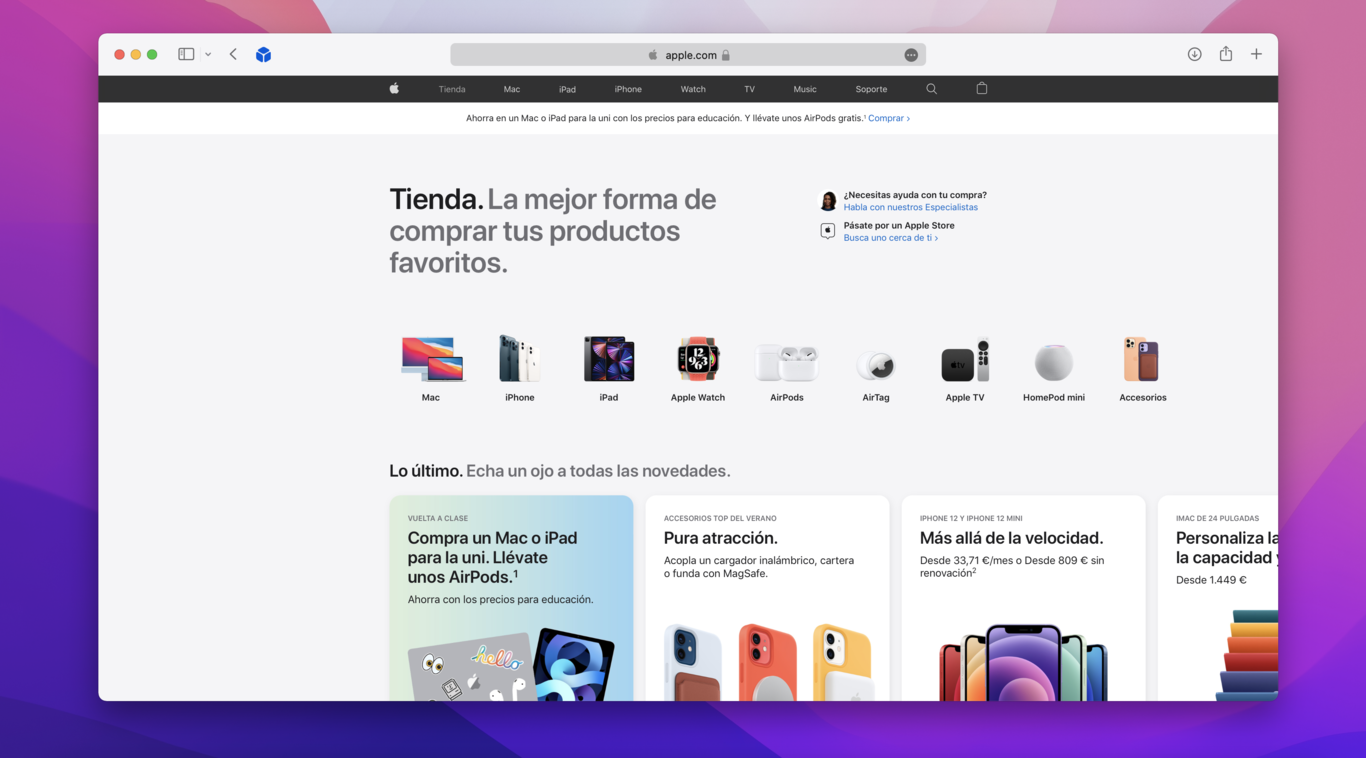This screenshot has width=1366, height=758.
Task: Click the blue cube extension icon
Action: (263, 55)
